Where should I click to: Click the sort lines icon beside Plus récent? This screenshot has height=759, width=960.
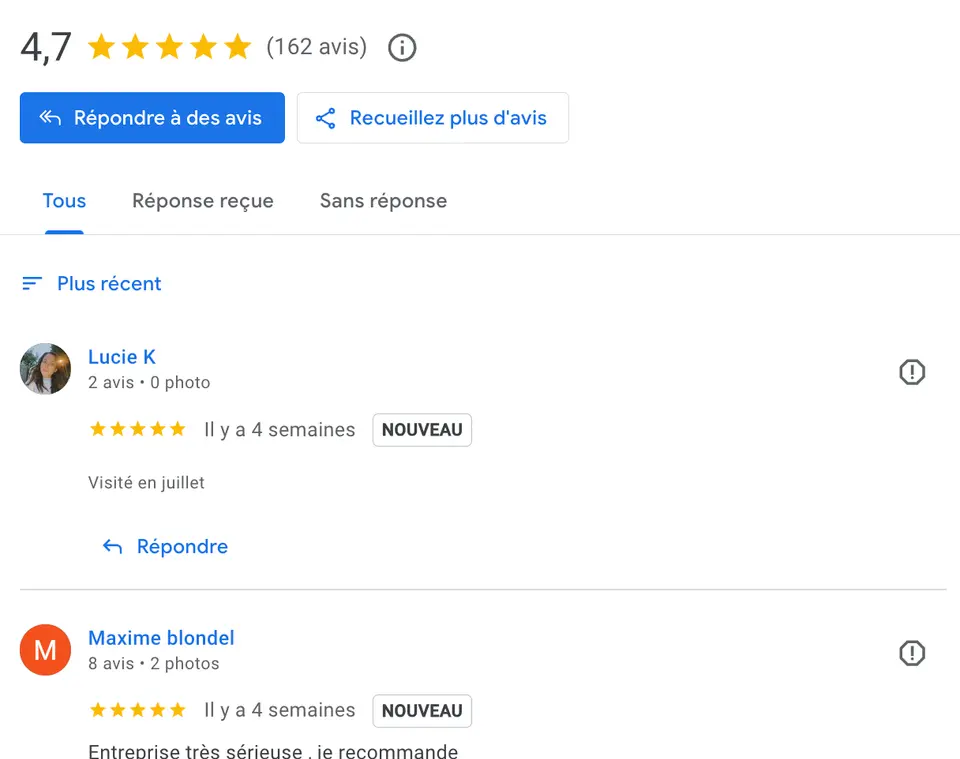(32, 283)
